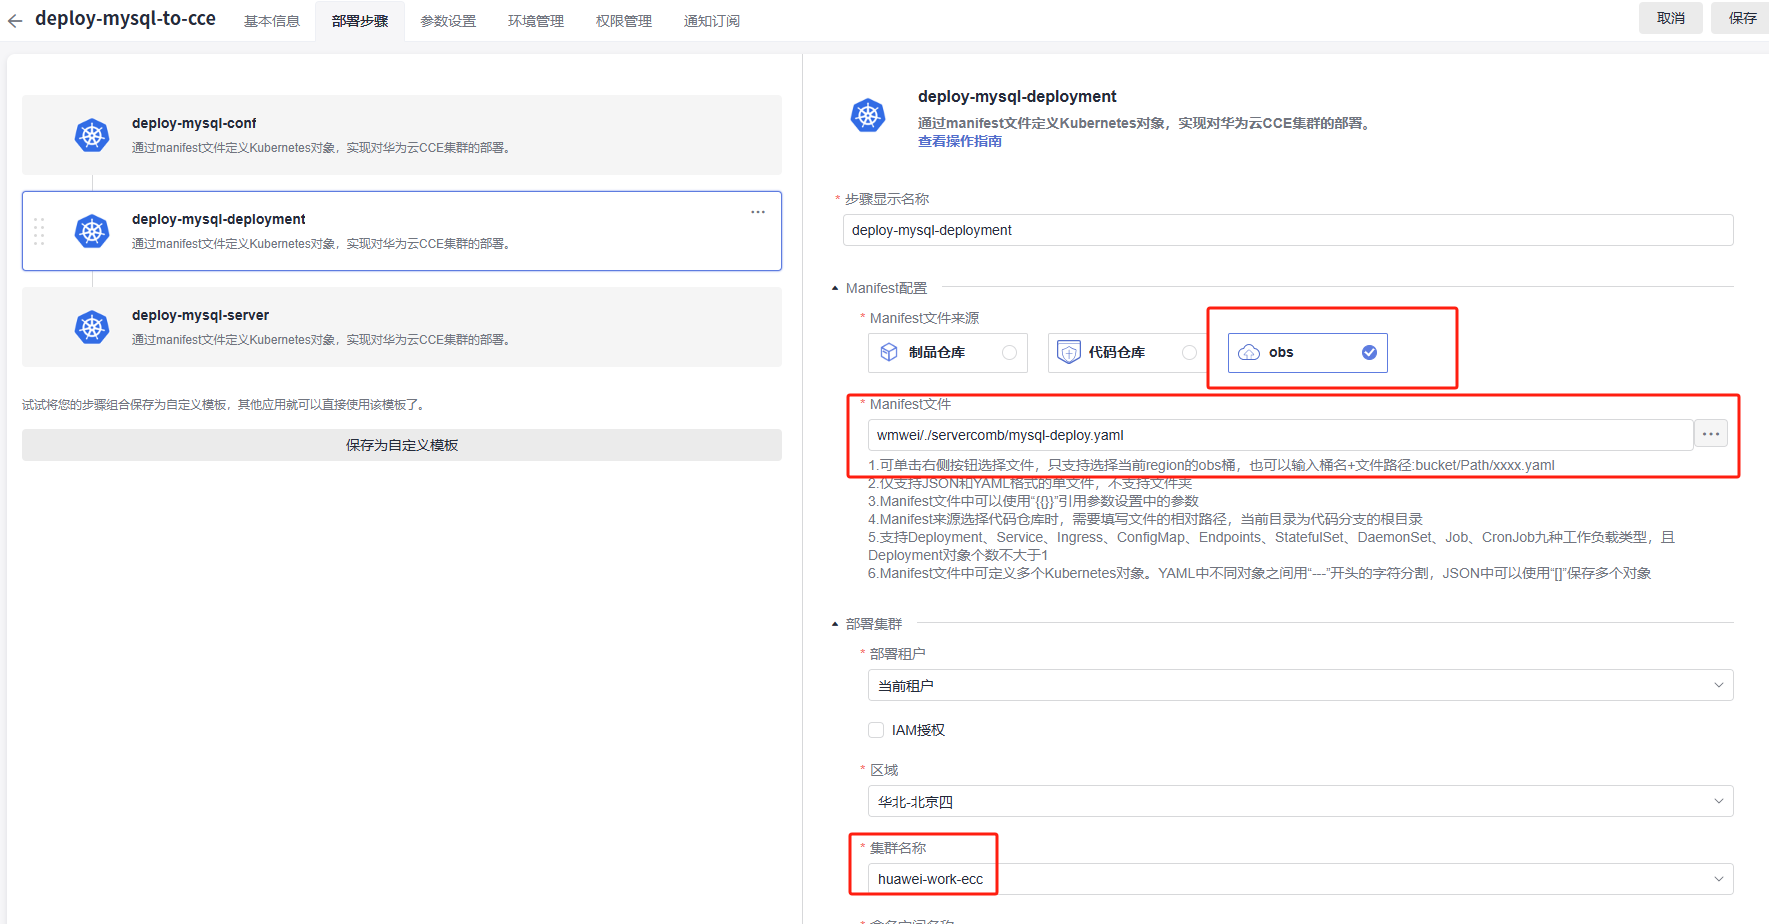Screen dimensions: 1769x924
Task: Switch to the 通知订阅 tab
Action: 712,21
